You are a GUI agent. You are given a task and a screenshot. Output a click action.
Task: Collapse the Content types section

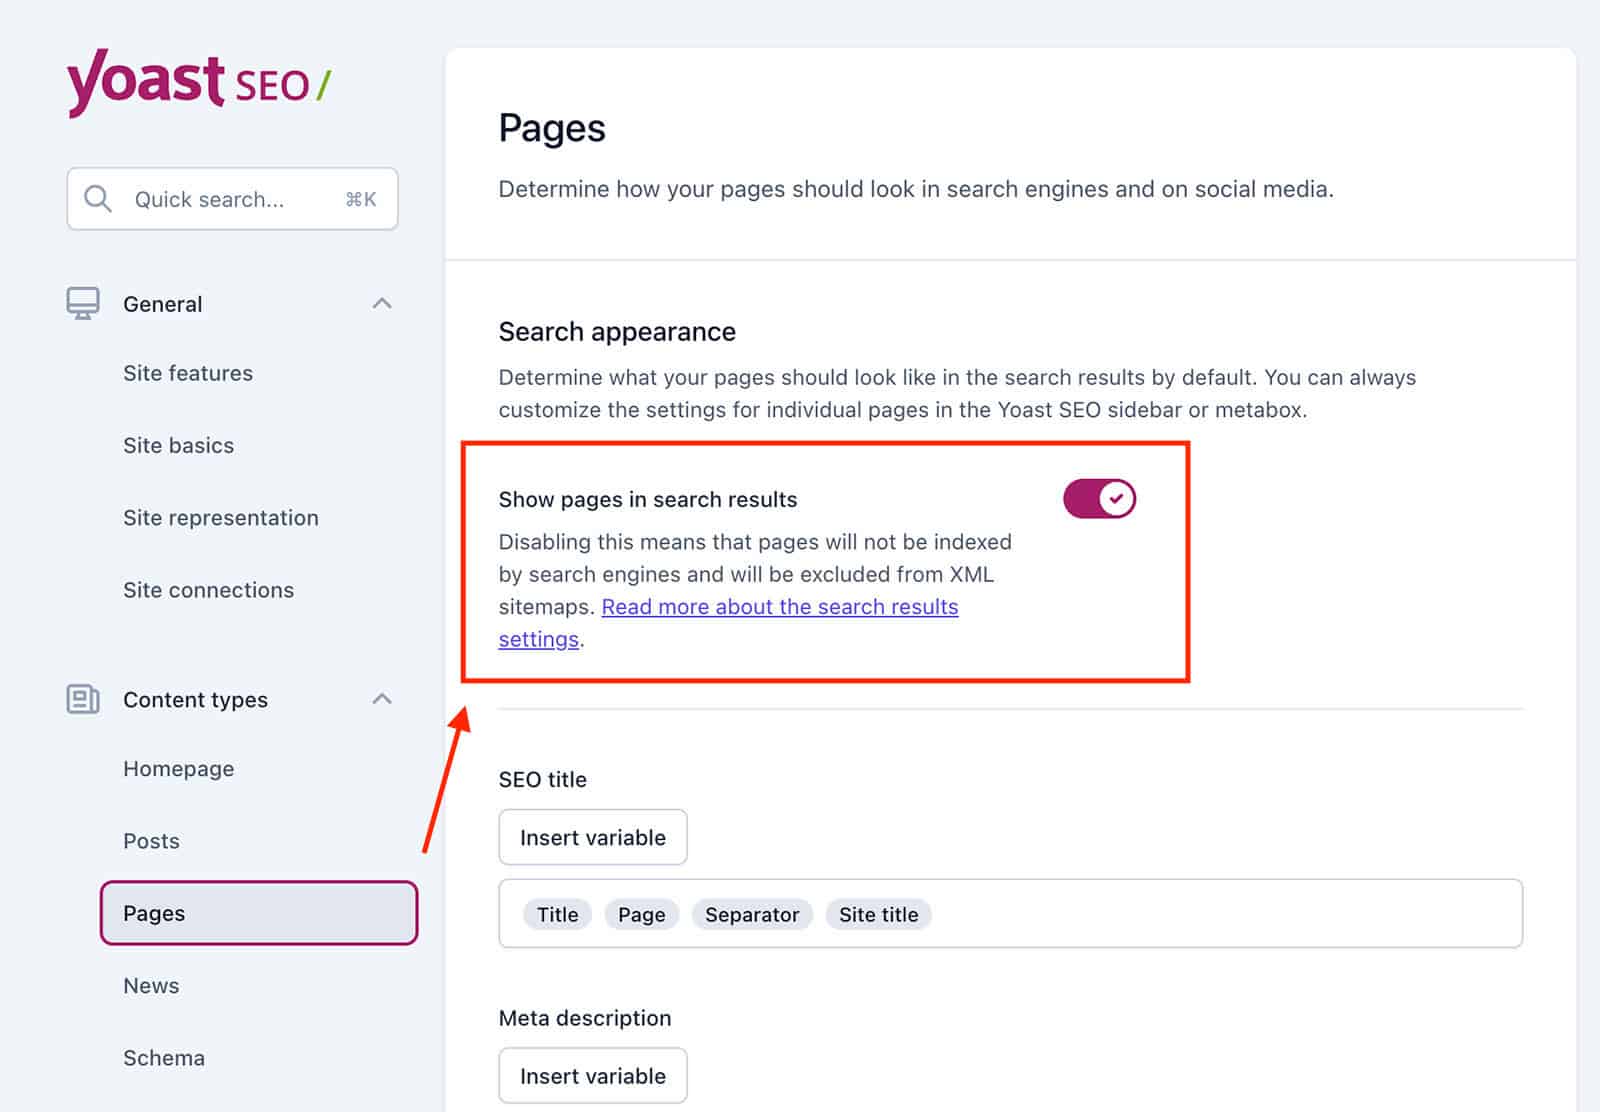(382, 699)
